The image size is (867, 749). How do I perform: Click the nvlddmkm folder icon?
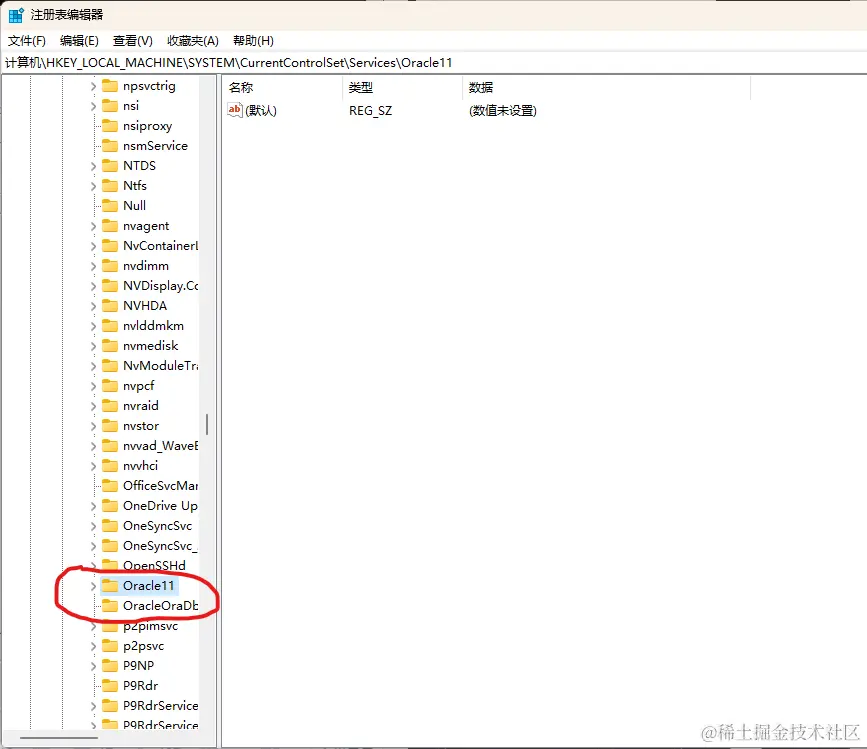(x=110, y=326)
